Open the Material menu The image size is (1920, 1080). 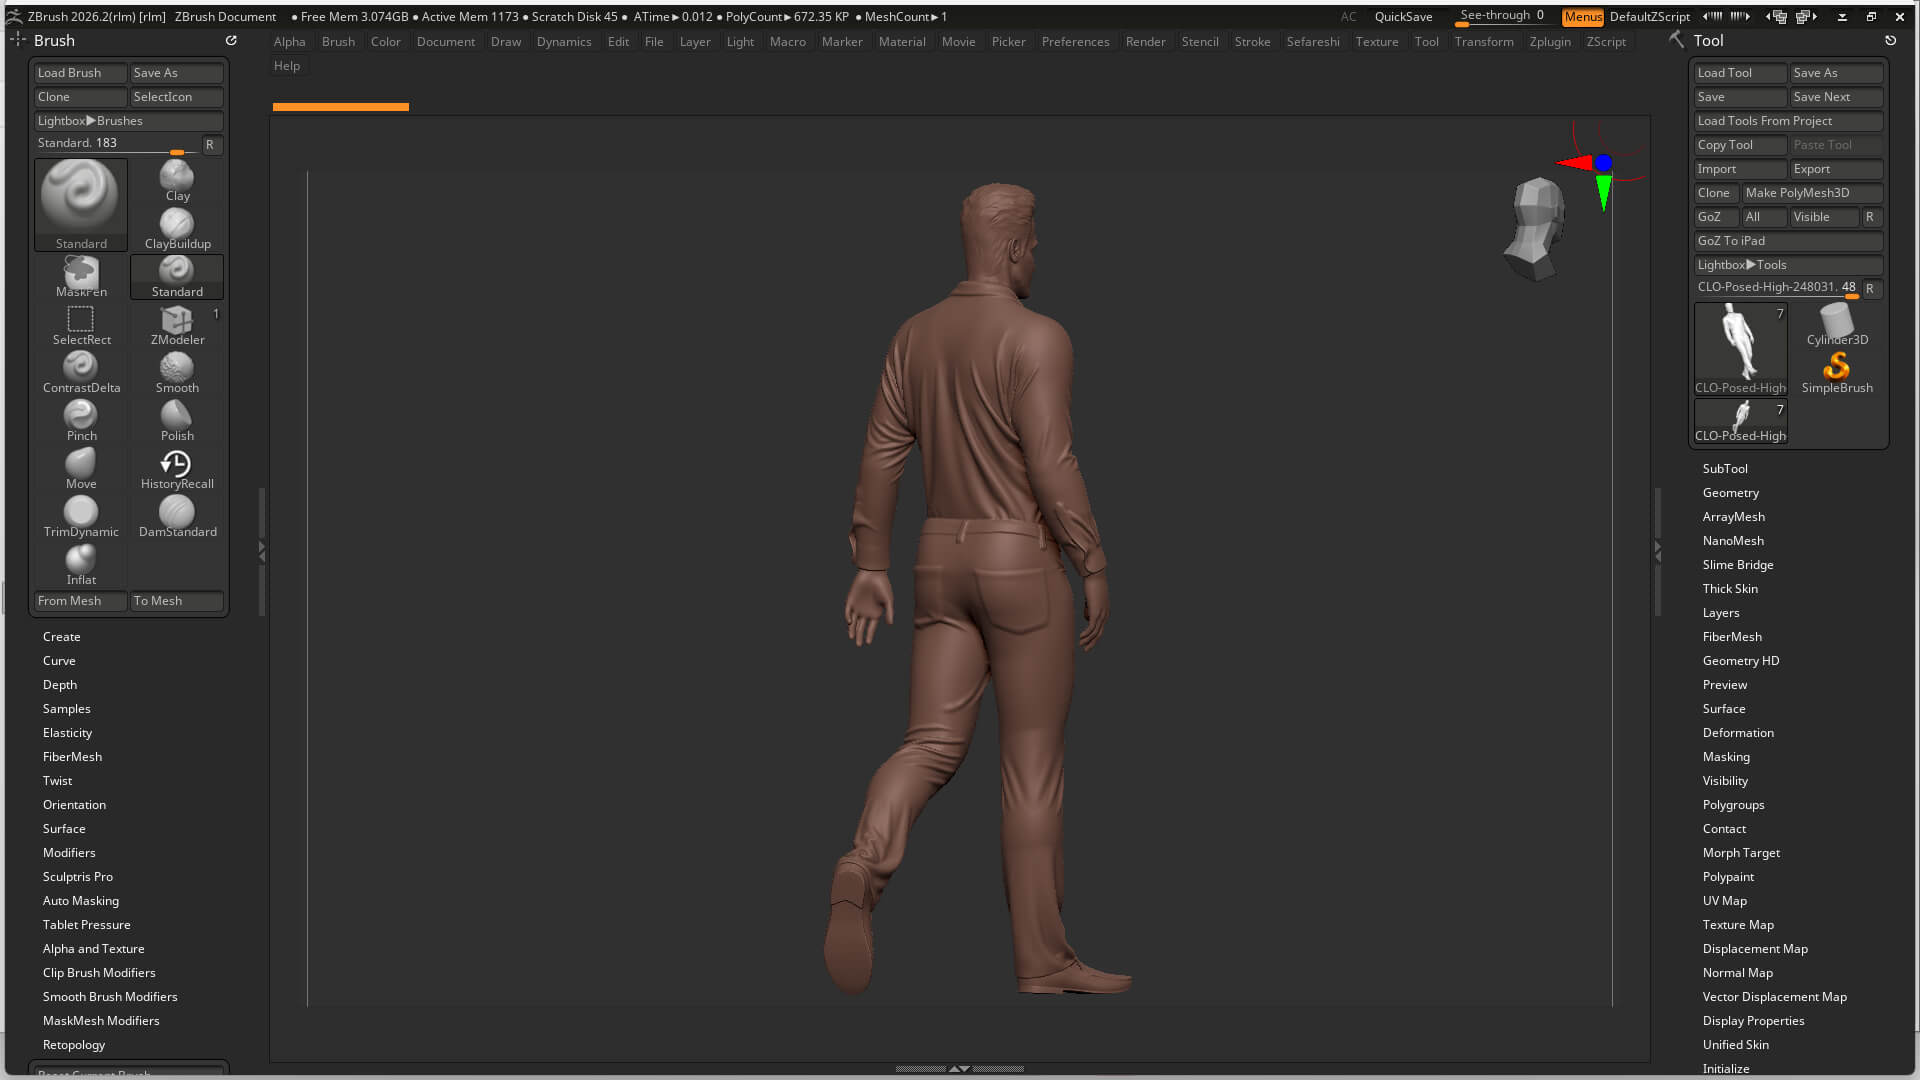click(x=902, y=42)
